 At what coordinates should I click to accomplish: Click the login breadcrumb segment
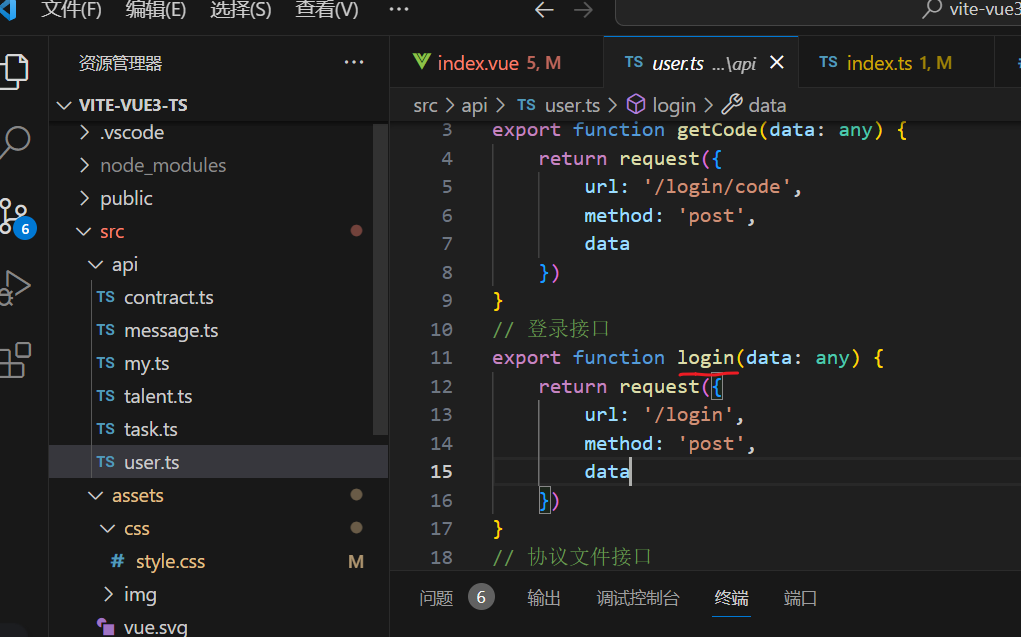point(673,105)
